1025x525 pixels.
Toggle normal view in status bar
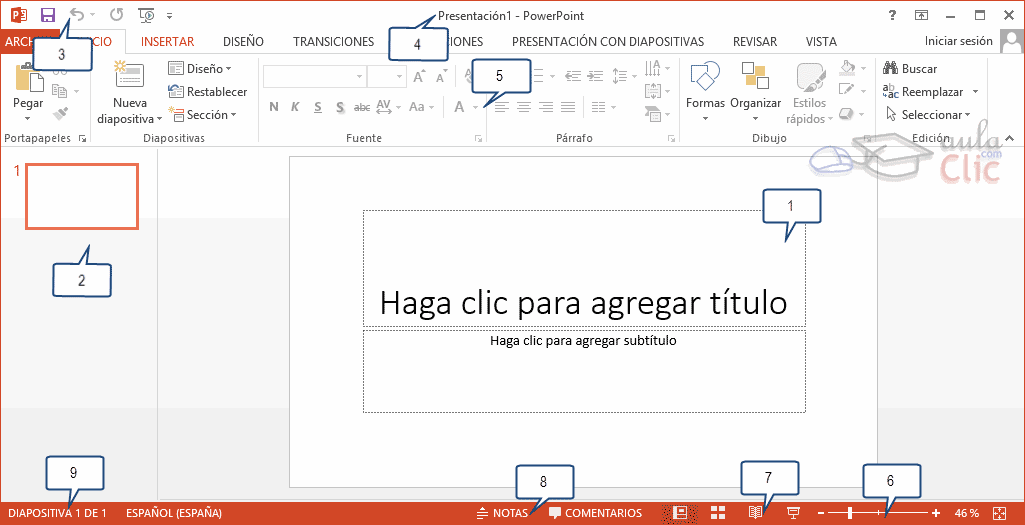click(682, 513)
